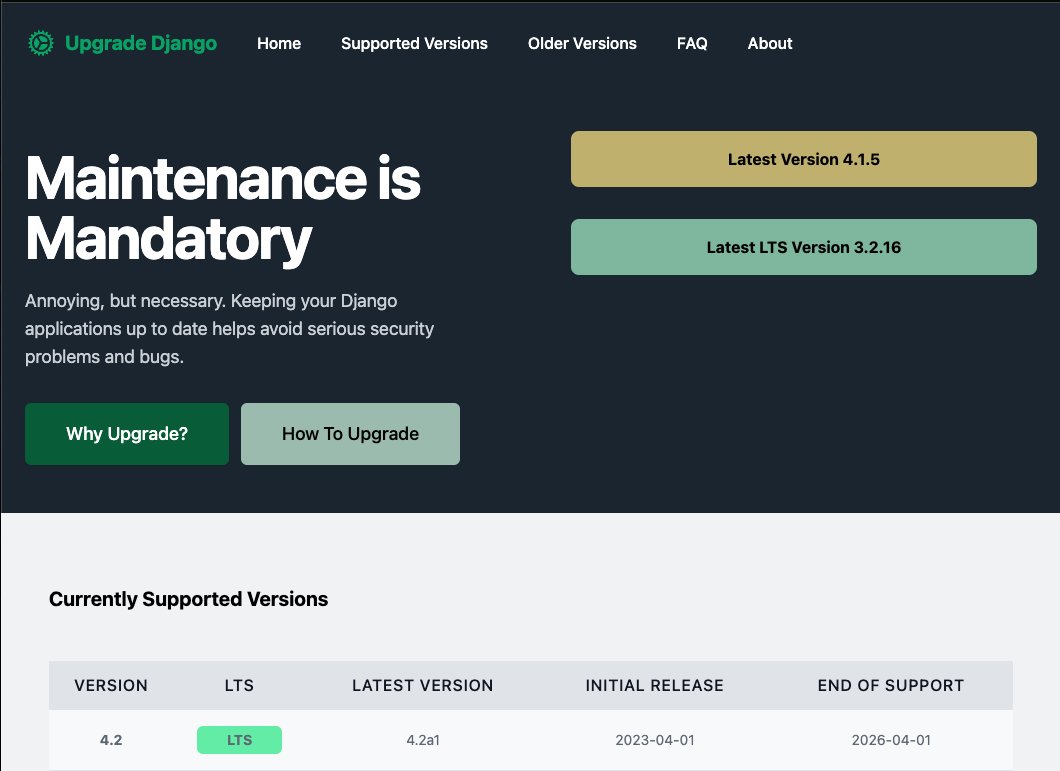Click the LATEST VERSION column header
This screenshot has width=1060, height=771.
[x=422, y=686]
